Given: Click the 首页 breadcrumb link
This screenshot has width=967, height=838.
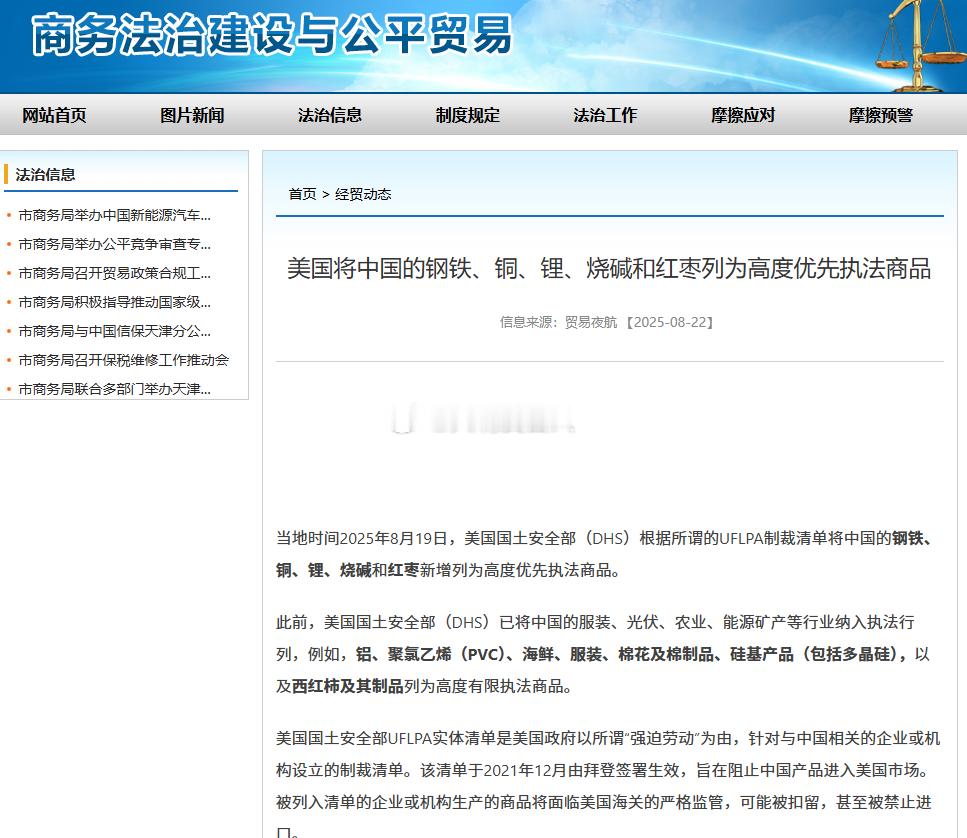Looking at the screenshot, I should (x=302, y=194).
